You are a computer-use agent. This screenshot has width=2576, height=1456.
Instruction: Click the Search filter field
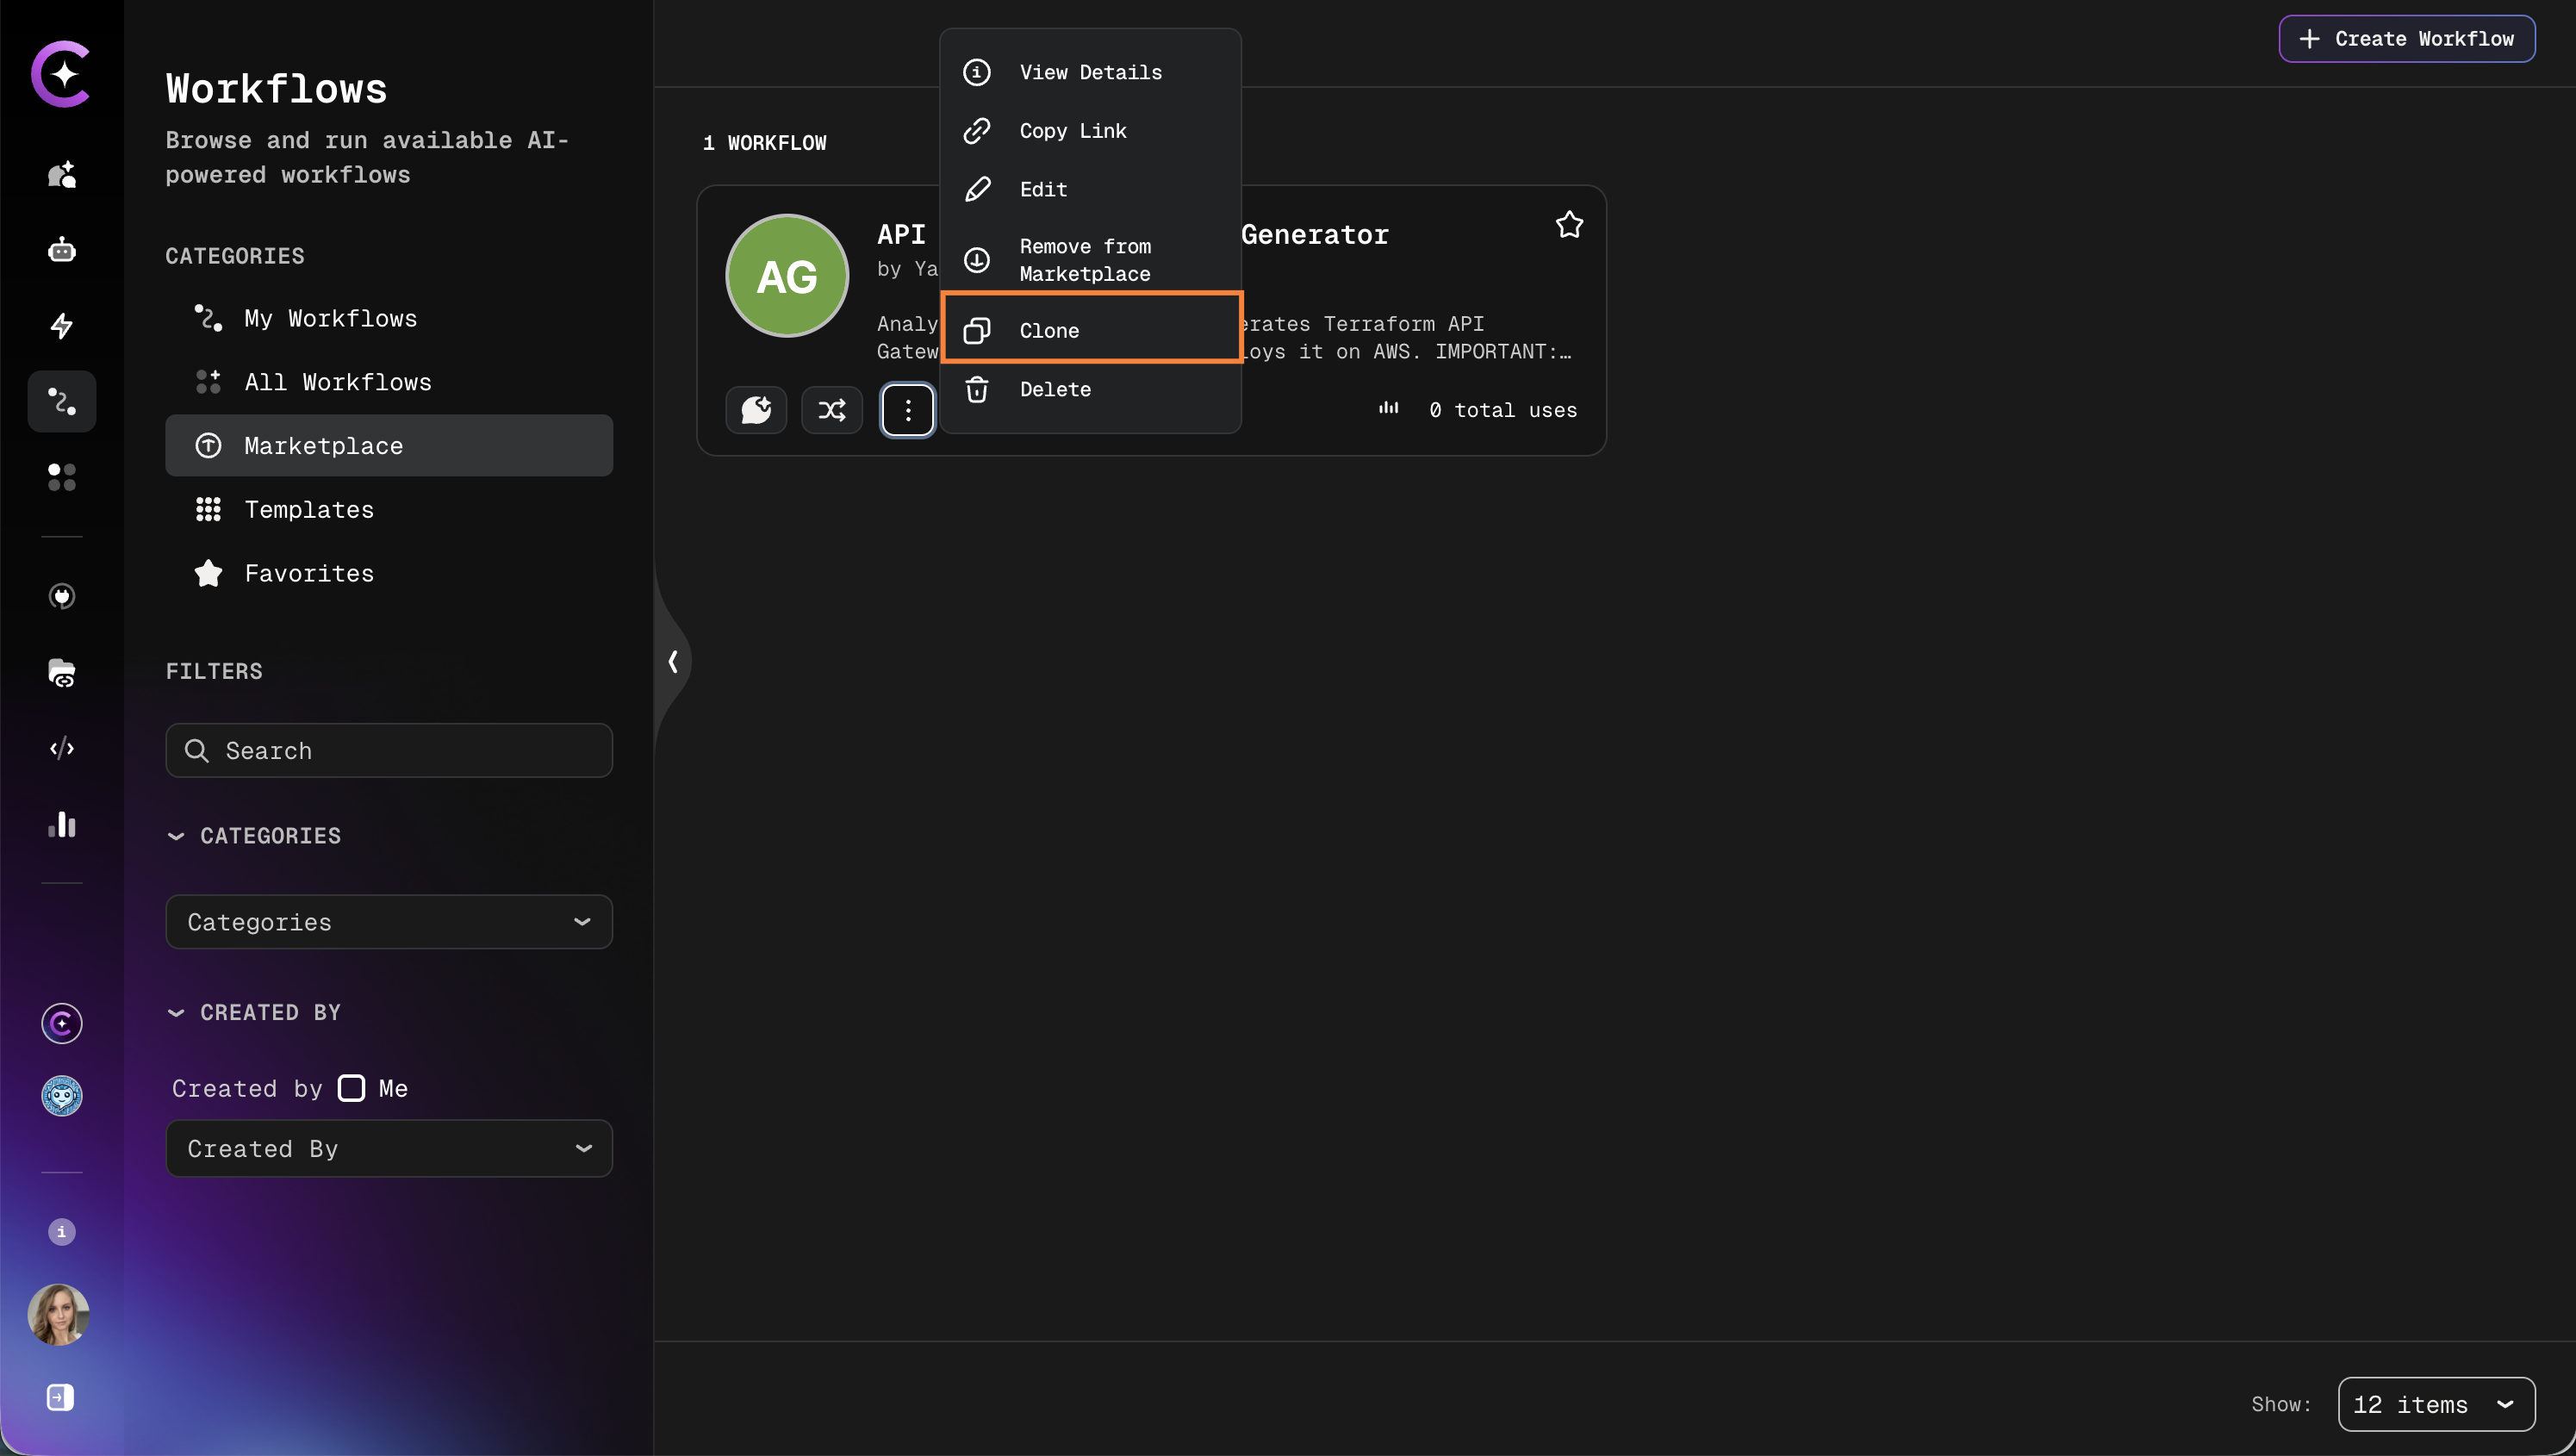(x=389, y=751)
